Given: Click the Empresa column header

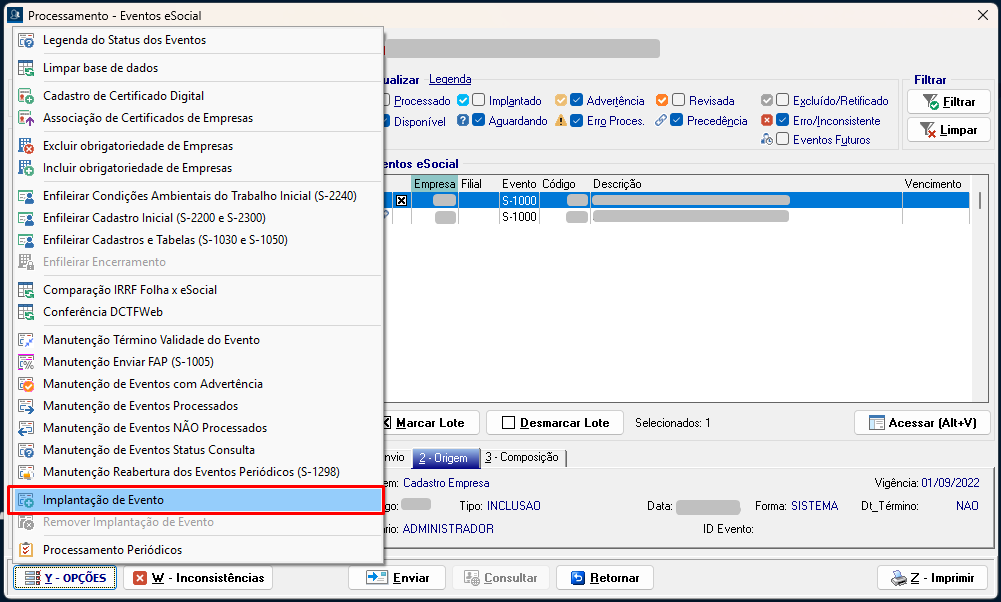Looking at the screenshot, I should (434, 184).
